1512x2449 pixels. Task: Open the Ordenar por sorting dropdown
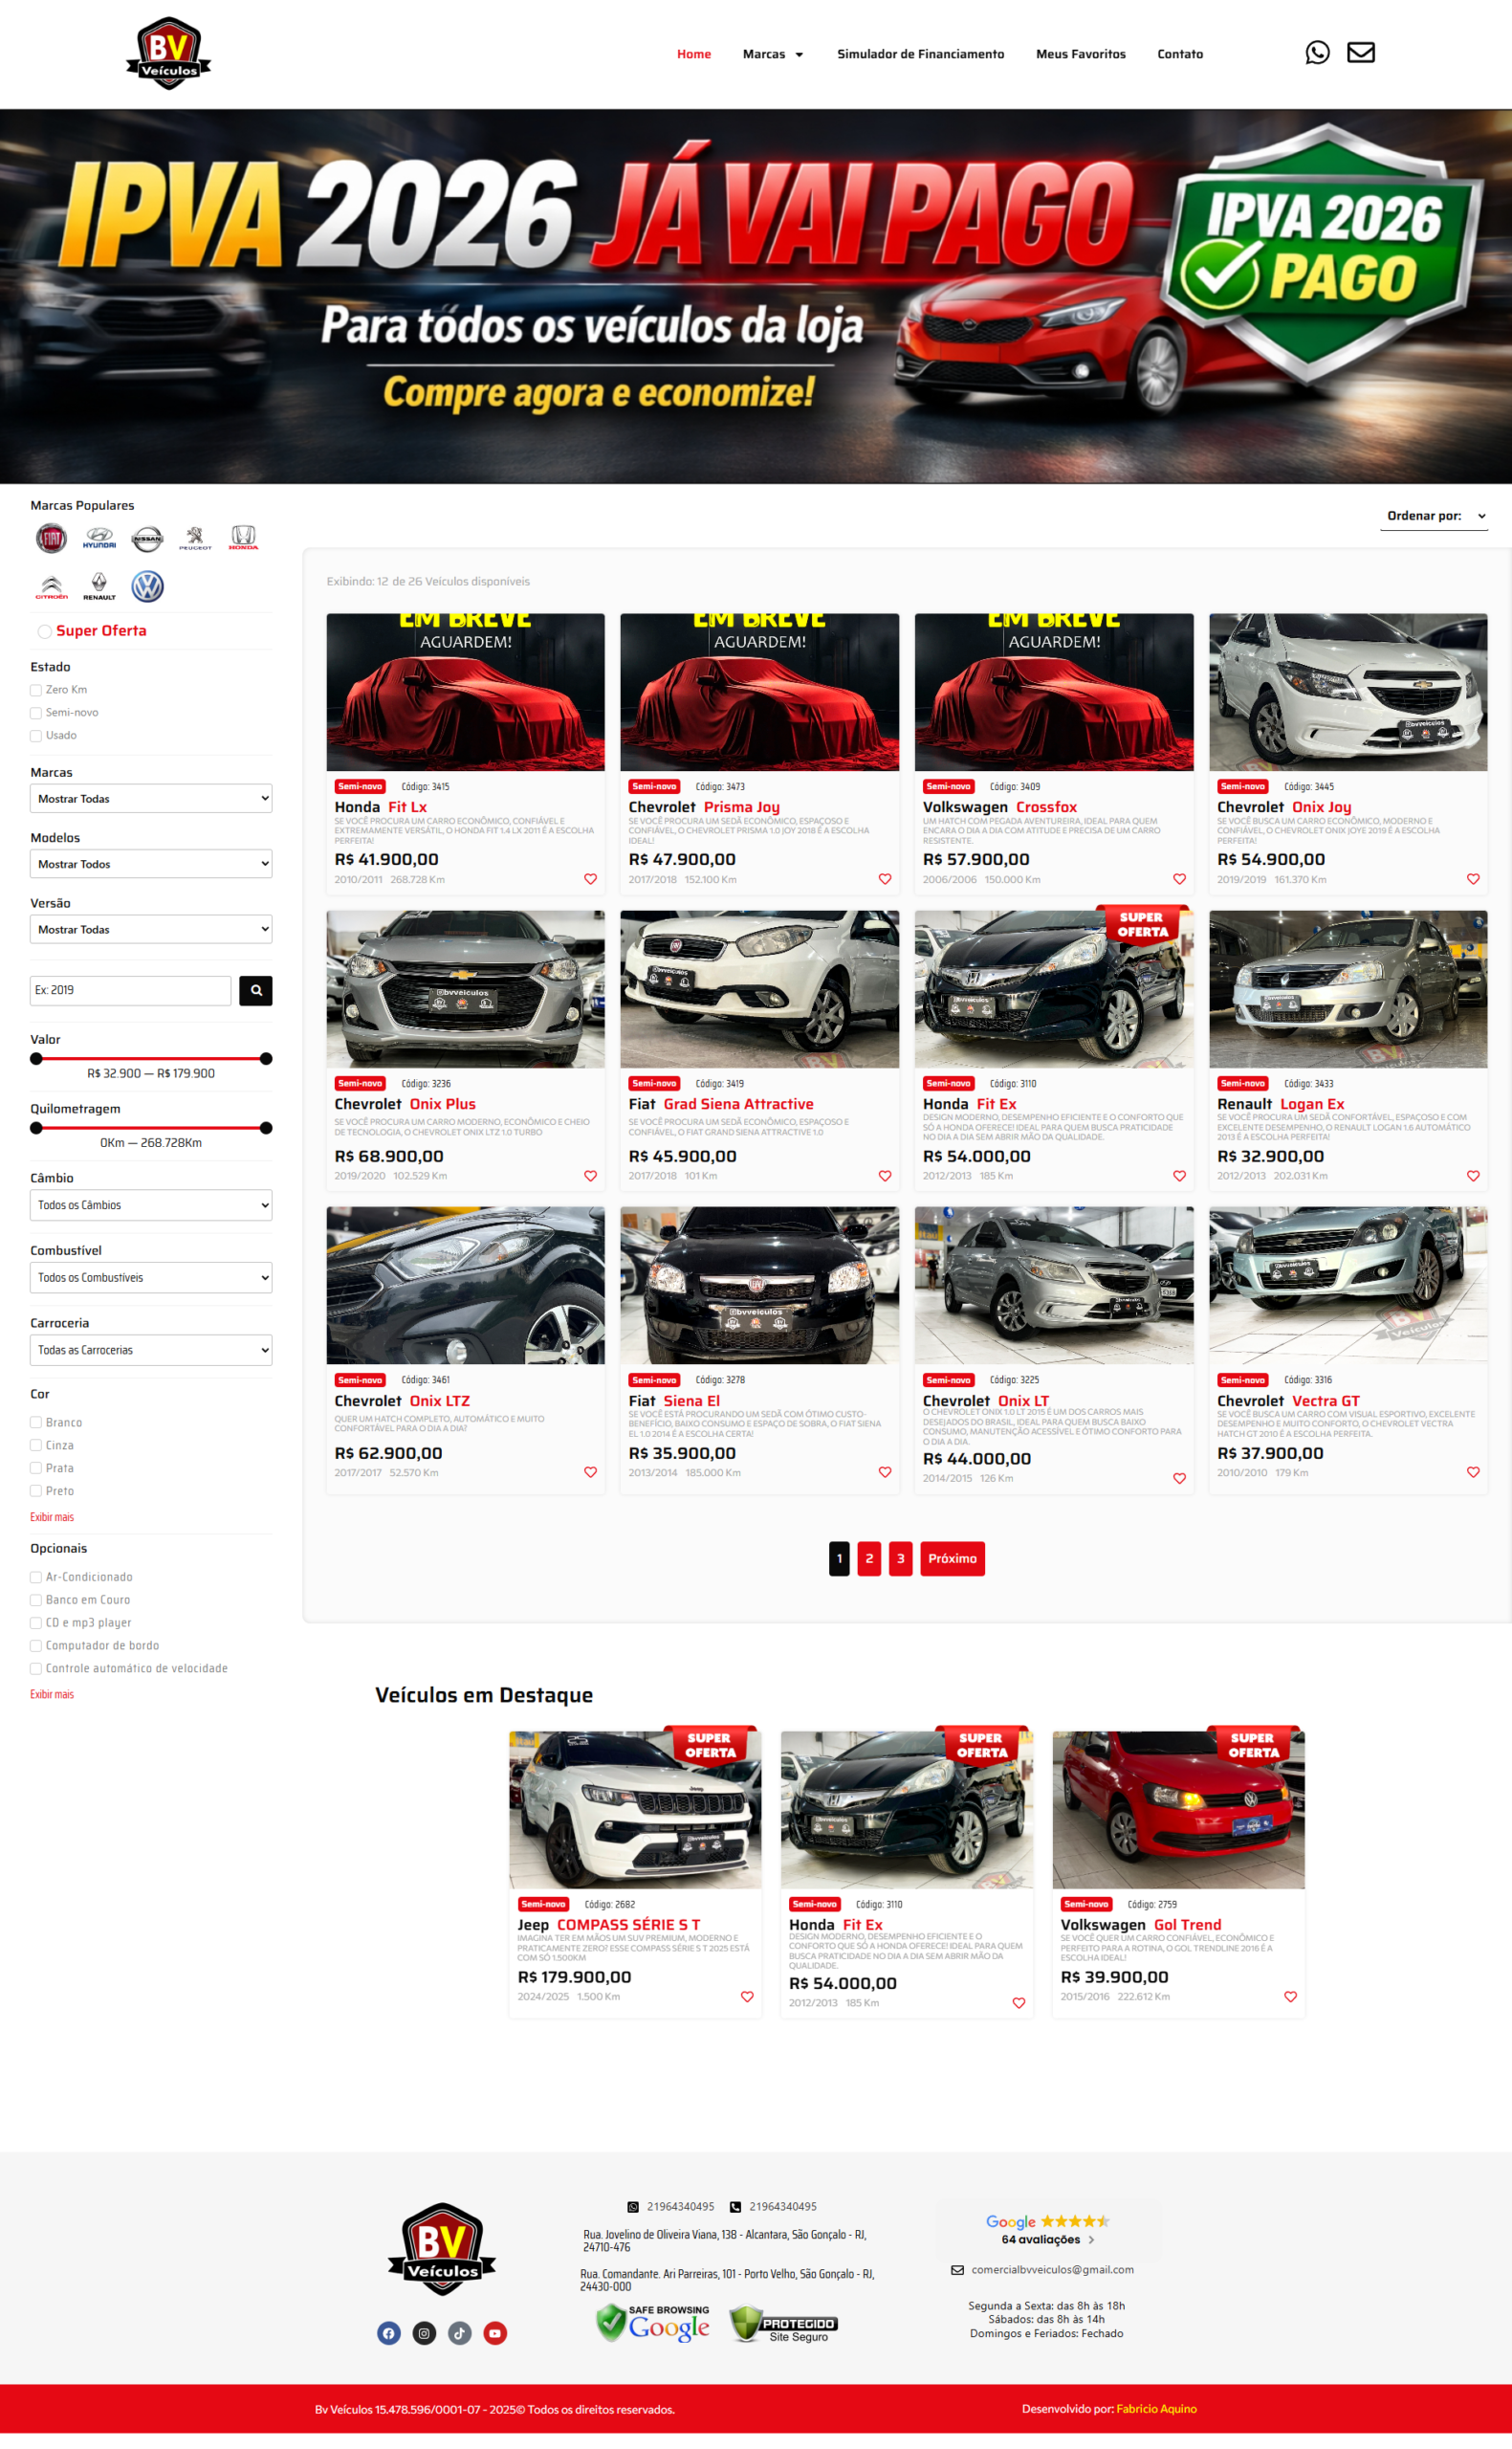[x=1433, y=516]
